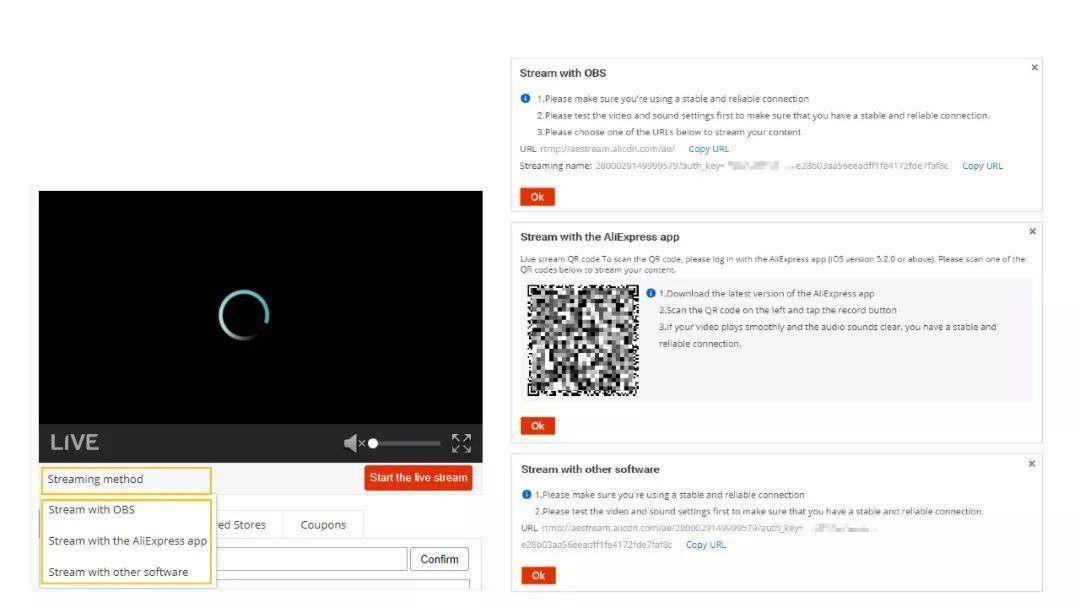Screen dimensions: 1080x608
Task: Adjust the video player volume slider
Action: tap(405, 443)
